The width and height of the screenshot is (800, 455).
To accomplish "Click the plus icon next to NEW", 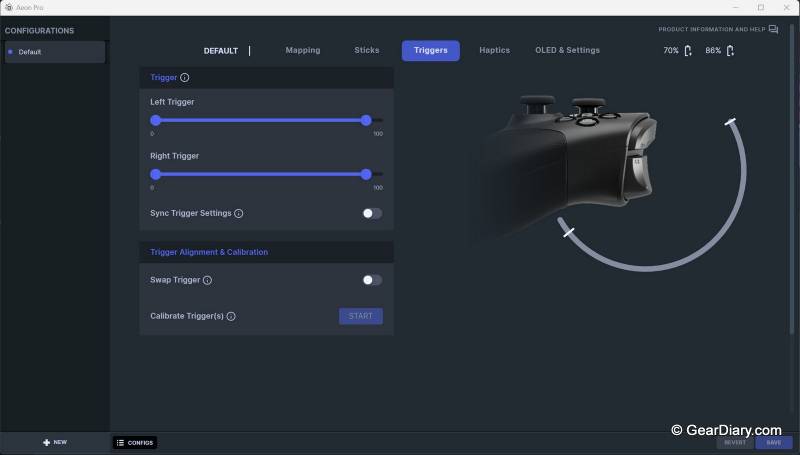I will [x=46, y=442].
